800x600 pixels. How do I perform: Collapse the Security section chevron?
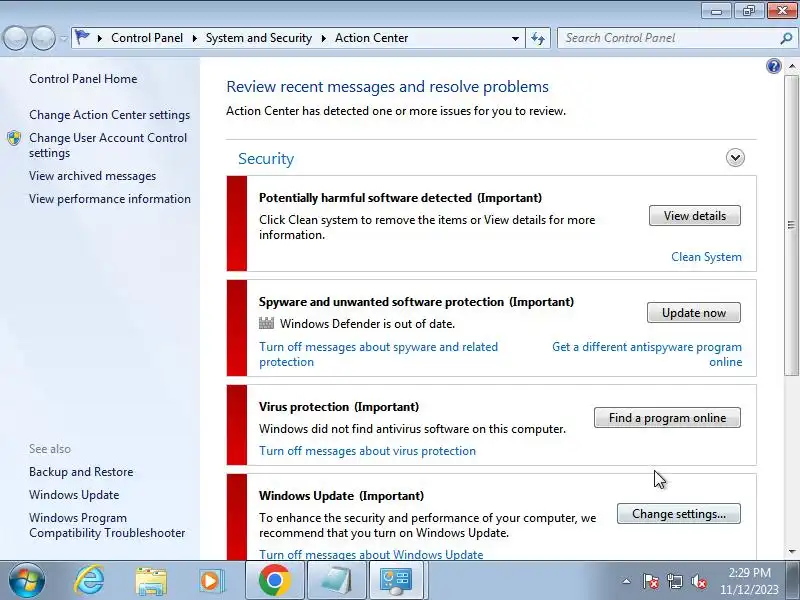tap(735, 158)
